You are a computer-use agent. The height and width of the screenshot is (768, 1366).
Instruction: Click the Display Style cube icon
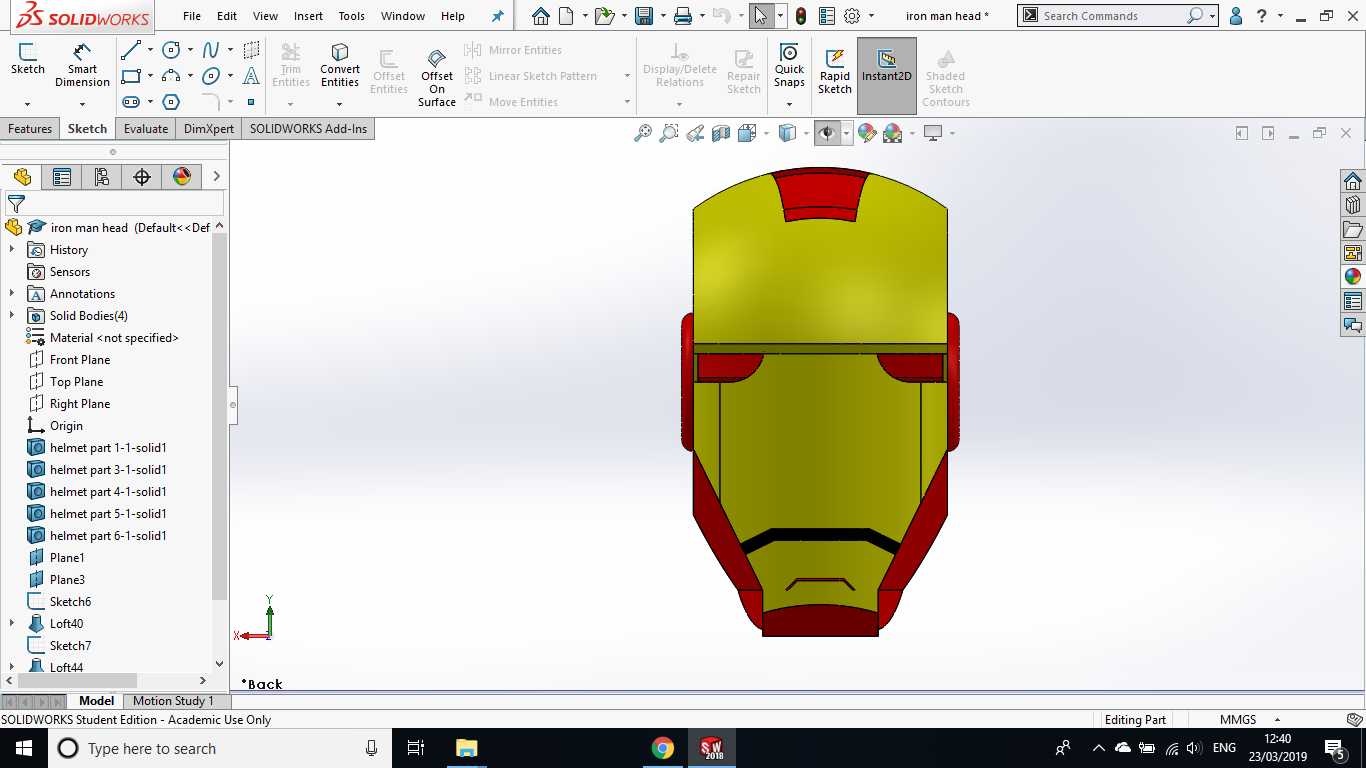(x=788, y=133)
